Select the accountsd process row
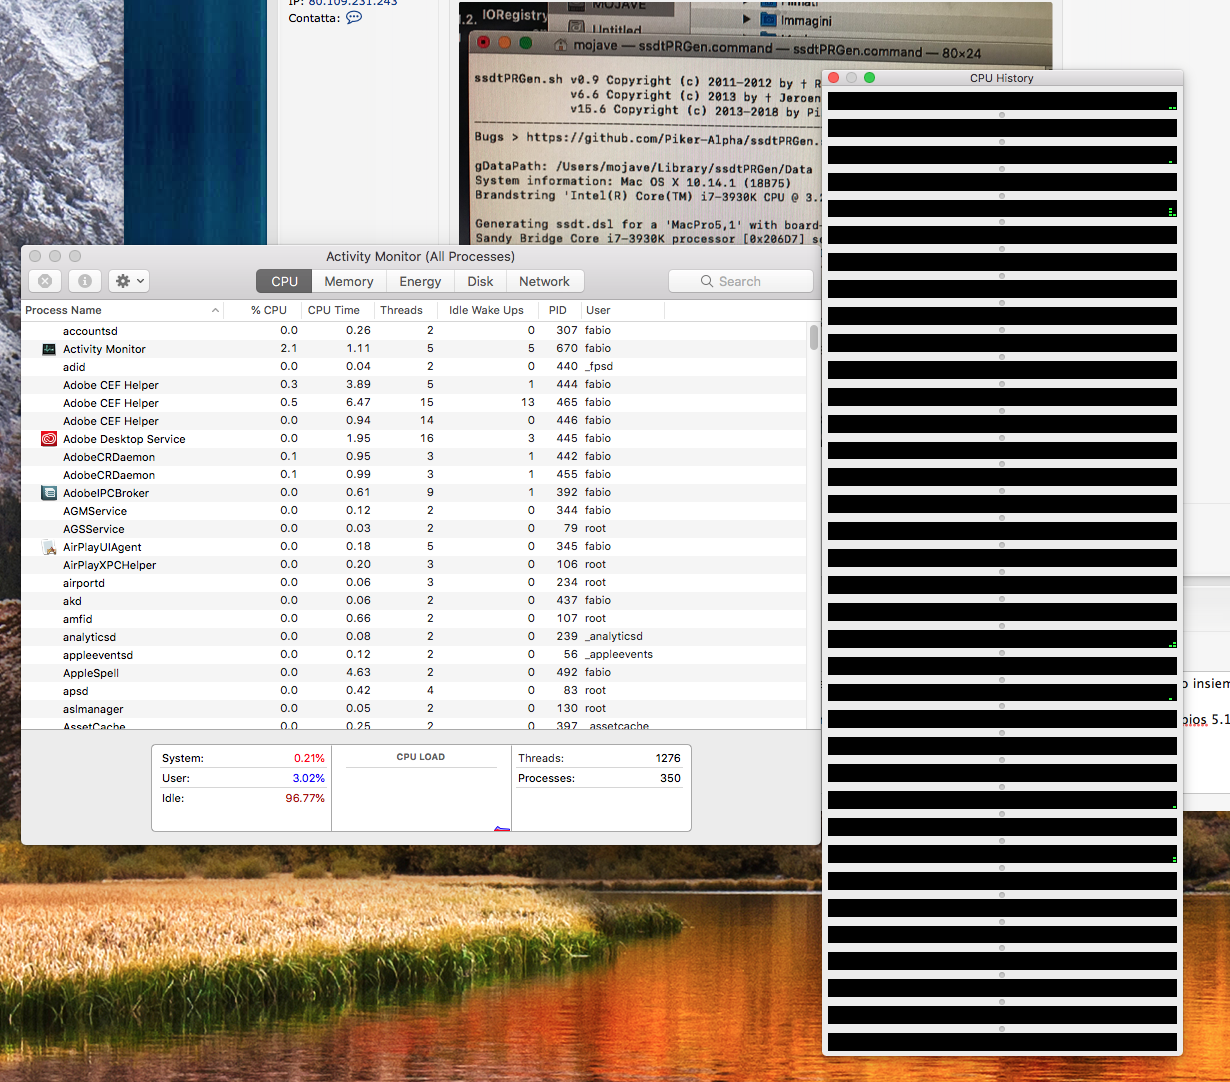 point(414,331)
